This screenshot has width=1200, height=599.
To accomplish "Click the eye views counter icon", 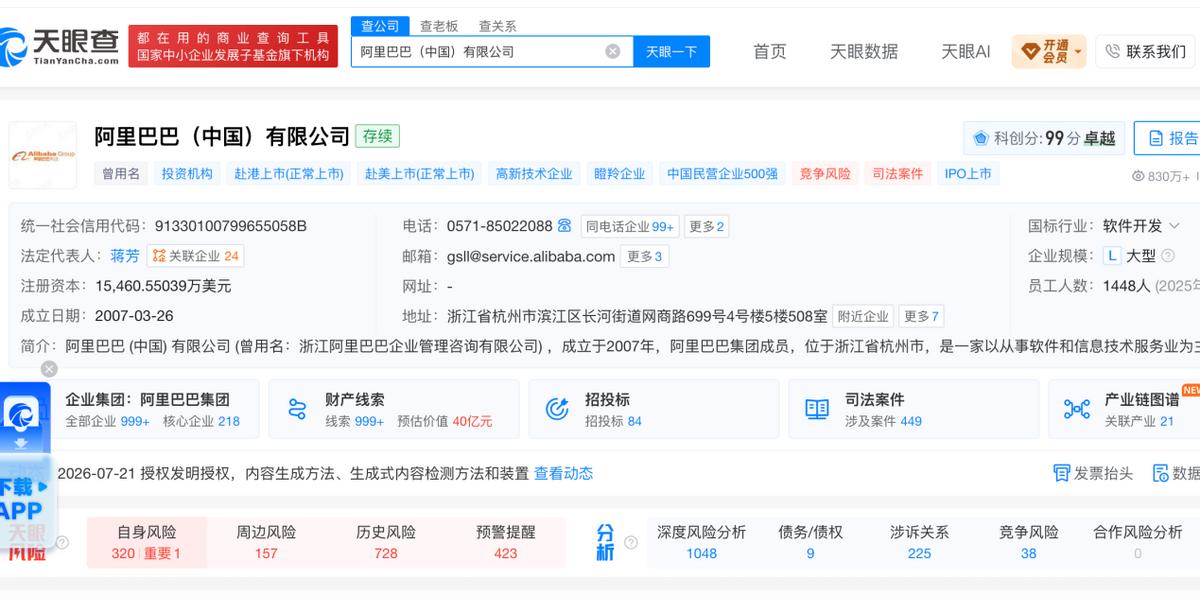I will click(1138, 176).
